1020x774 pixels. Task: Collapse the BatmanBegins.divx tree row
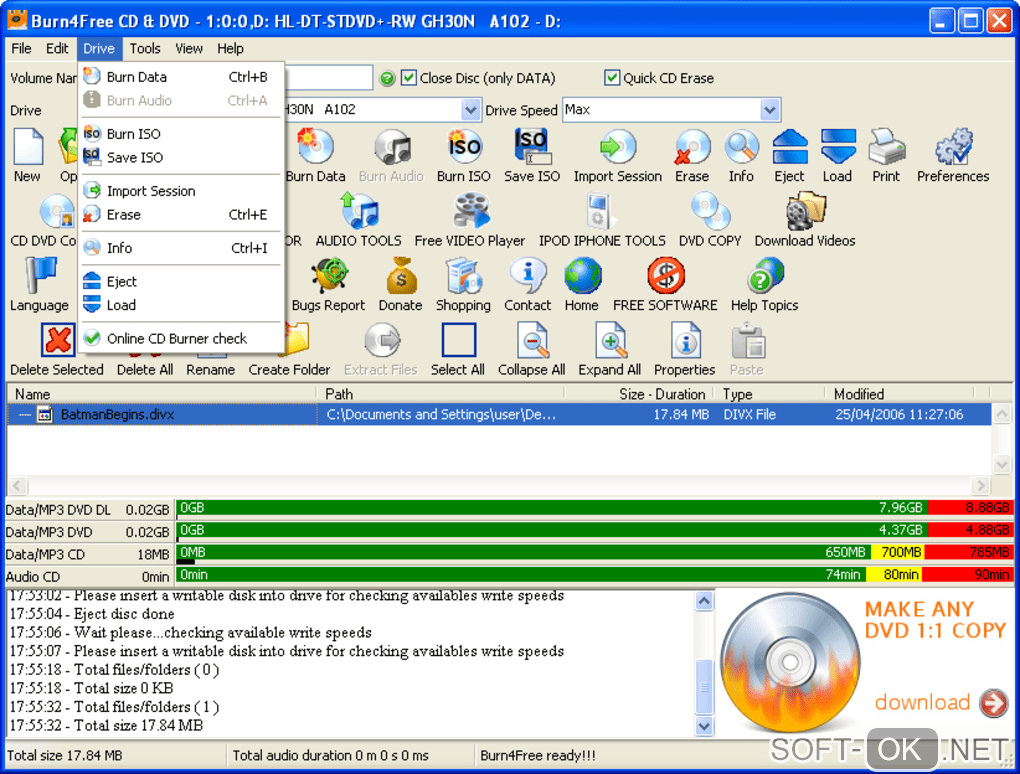pyautogui.click(x=25, y=414)
